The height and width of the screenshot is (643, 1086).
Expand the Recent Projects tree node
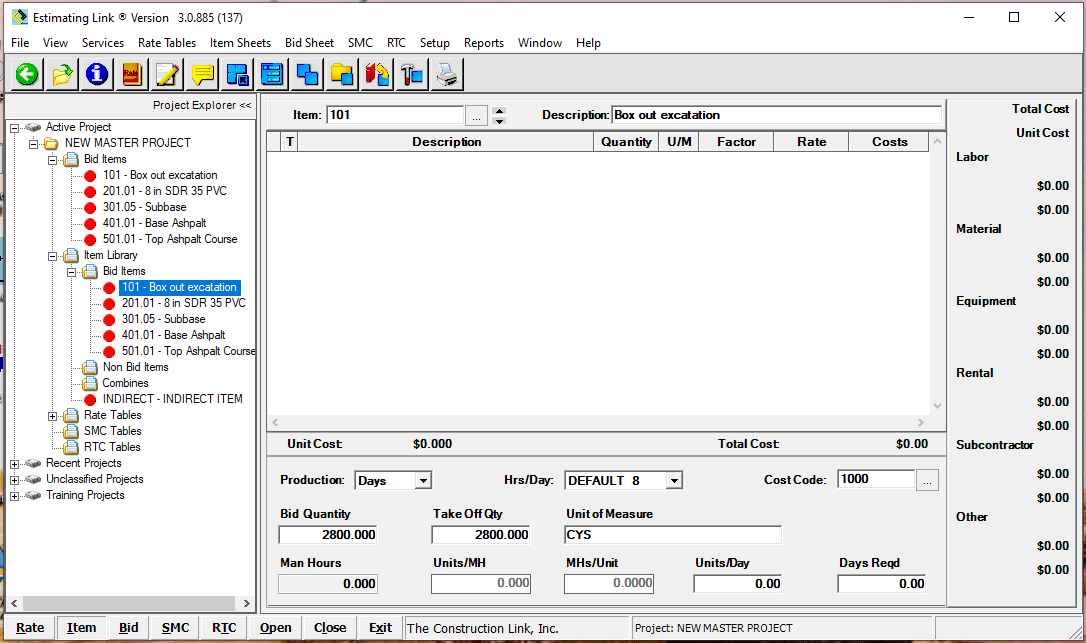[x=14, y=463]
